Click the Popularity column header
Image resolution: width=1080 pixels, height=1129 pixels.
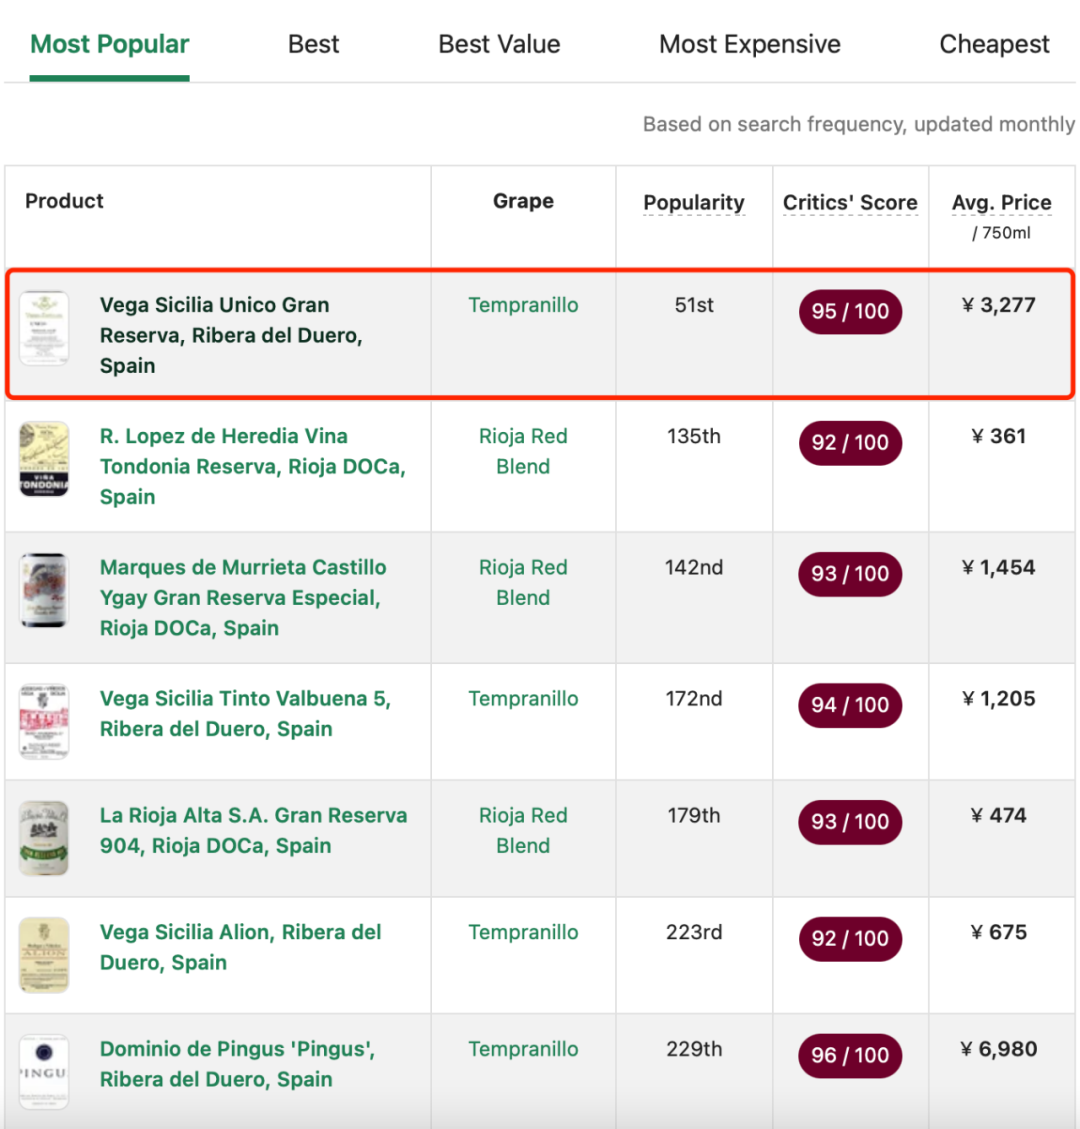(694, 202)
